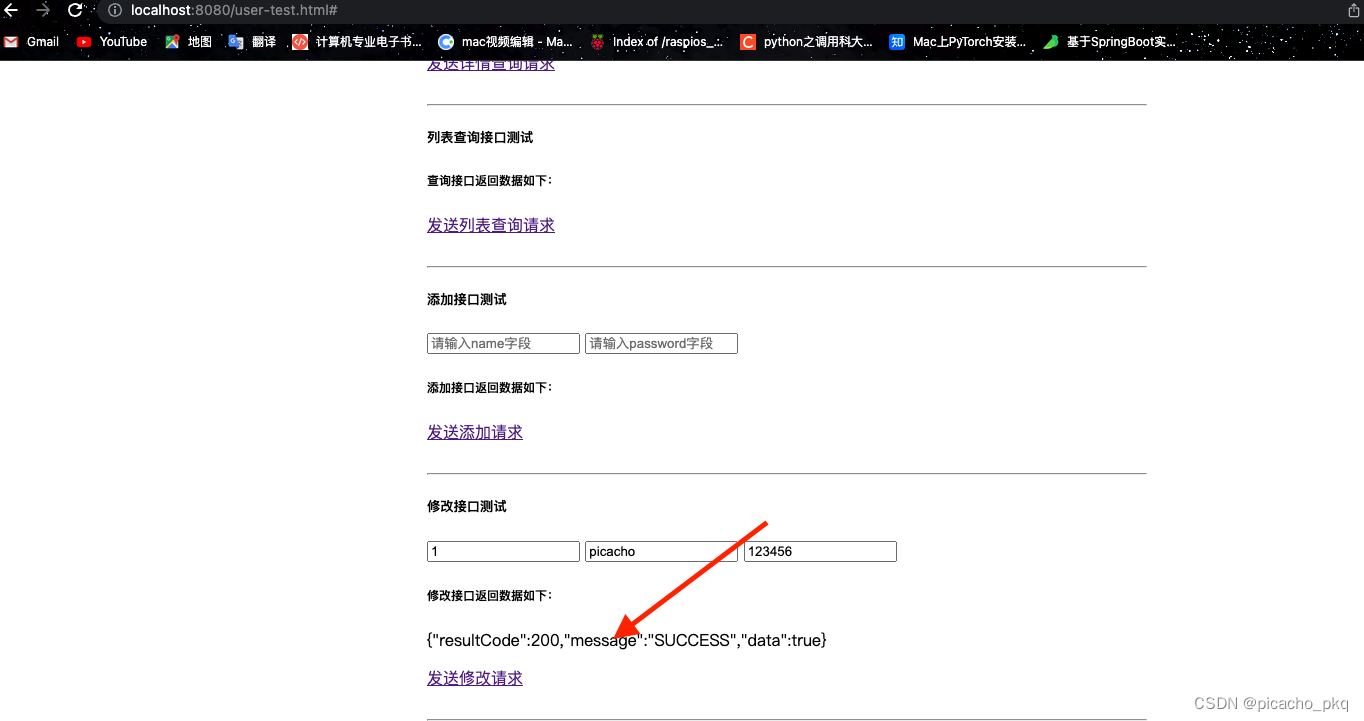
Task: Open the YouTube bookmark
Action: [x=112, y=42]
